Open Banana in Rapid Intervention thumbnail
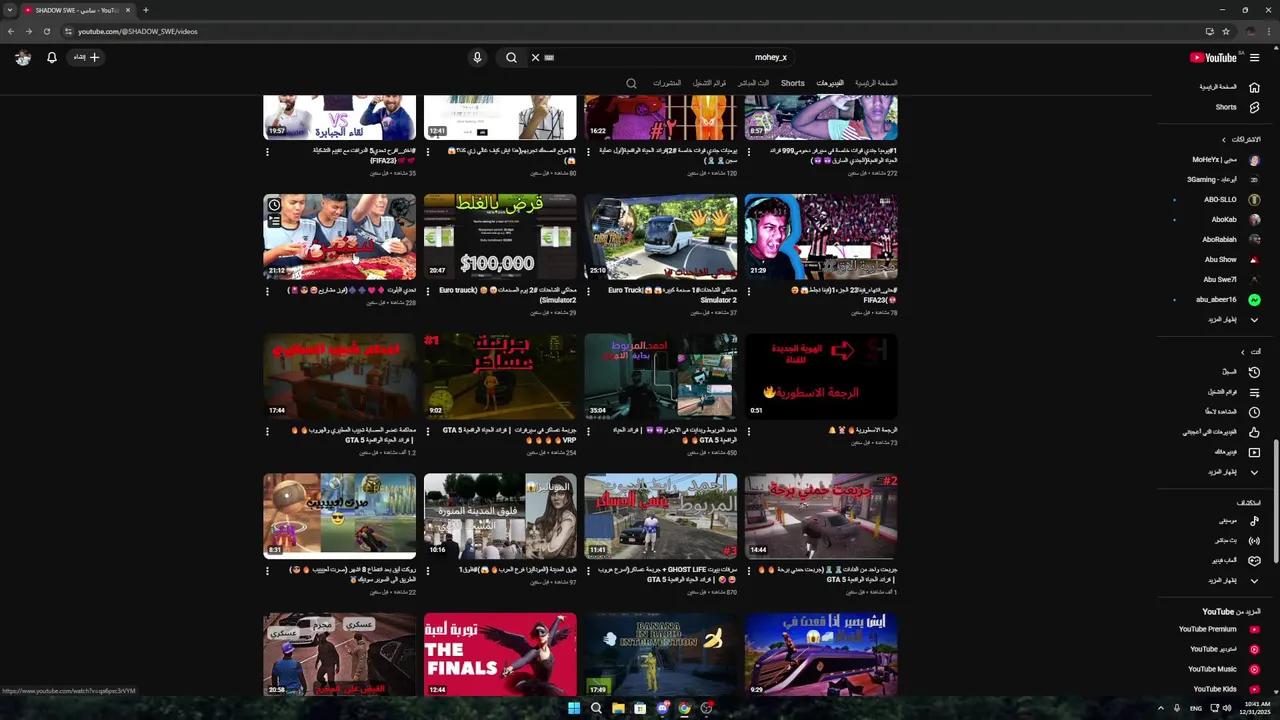1280x720 pixels. pyautogui.click(x=661, y=655)
